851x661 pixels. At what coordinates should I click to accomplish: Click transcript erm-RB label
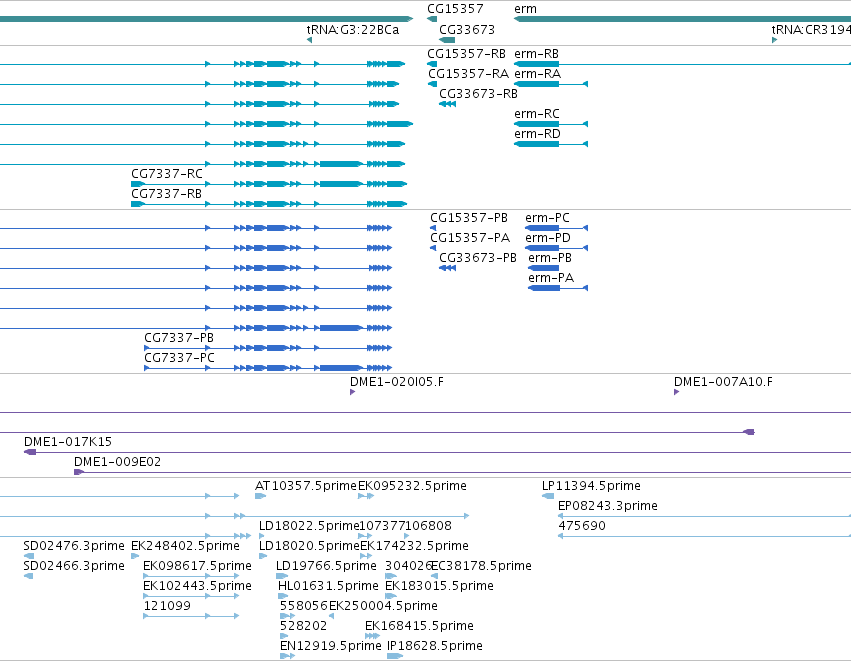point(536,54)
